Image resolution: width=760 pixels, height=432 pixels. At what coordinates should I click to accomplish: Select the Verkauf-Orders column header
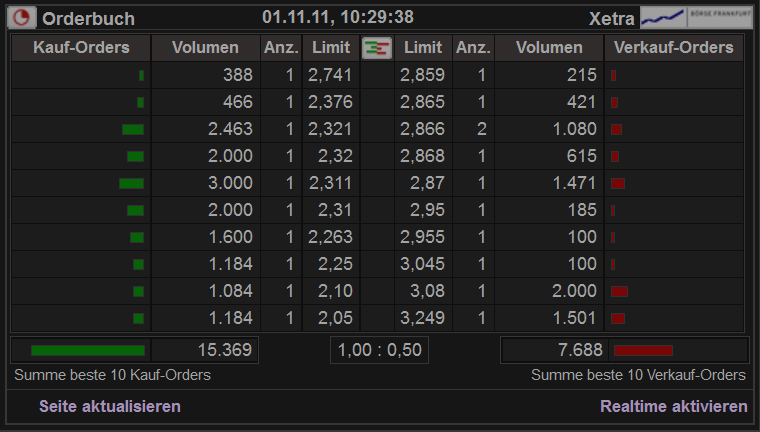point(674,48)
